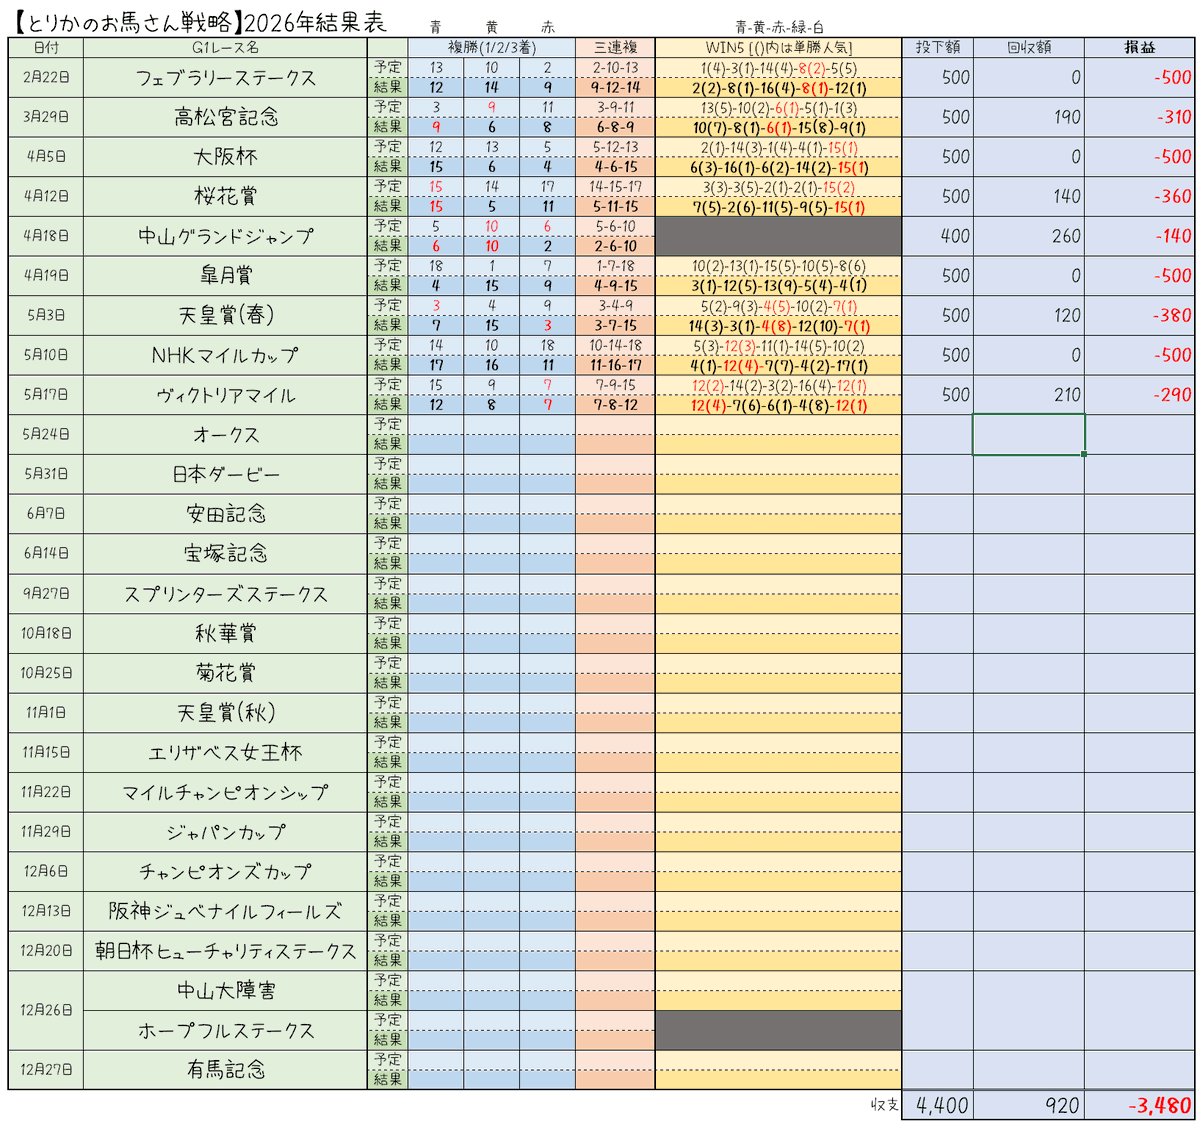Select the 天皇賞(秋) race cell
1200x1124 pixels.
point(225,712)
